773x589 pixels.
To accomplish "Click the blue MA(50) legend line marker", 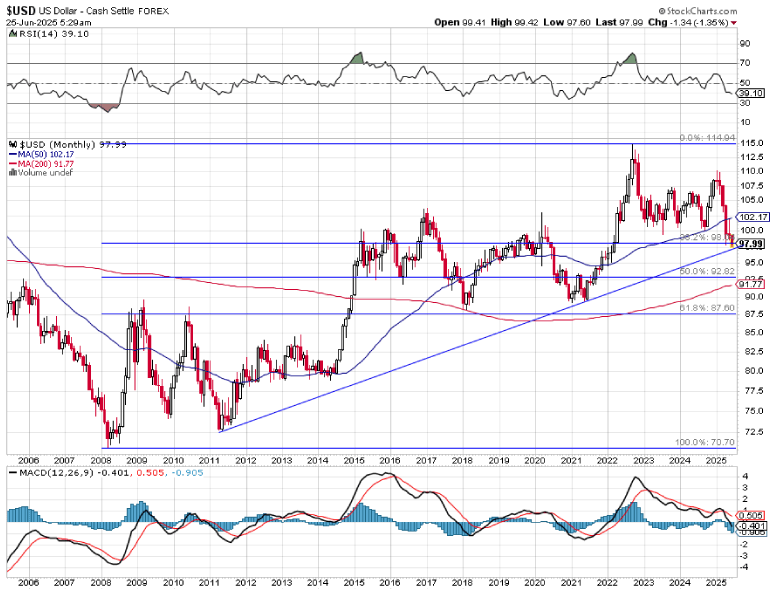I will click(11, 153).
